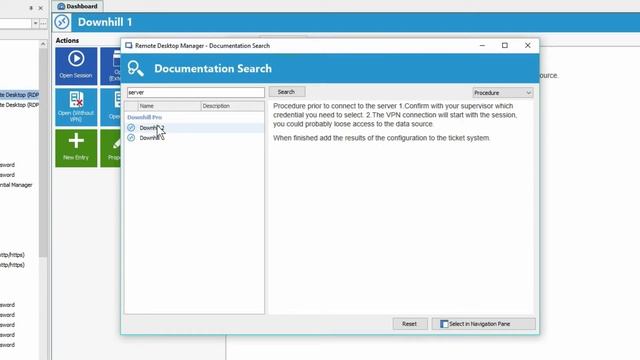Click the New Entry tile
The height and width of the screenshot is (360, 640).
[x=76, y=148]
